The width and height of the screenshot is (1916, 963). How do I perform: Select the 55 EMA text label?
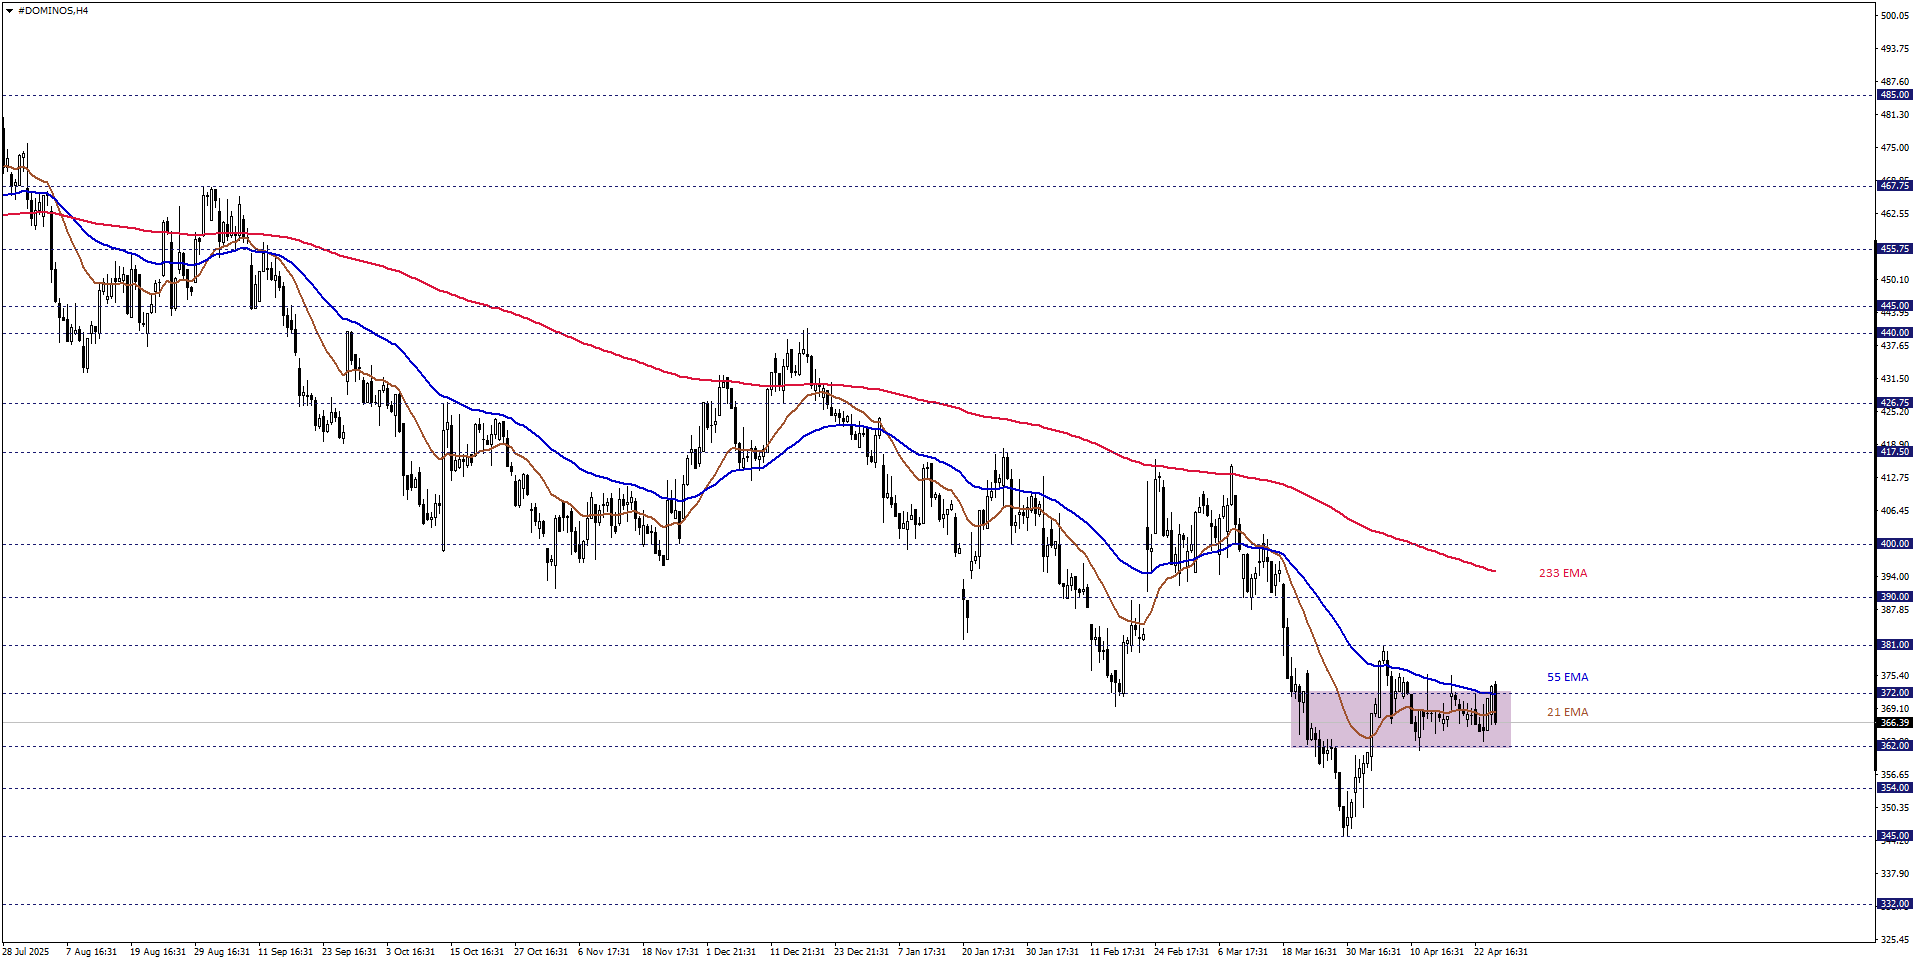tap(1567, 677)
